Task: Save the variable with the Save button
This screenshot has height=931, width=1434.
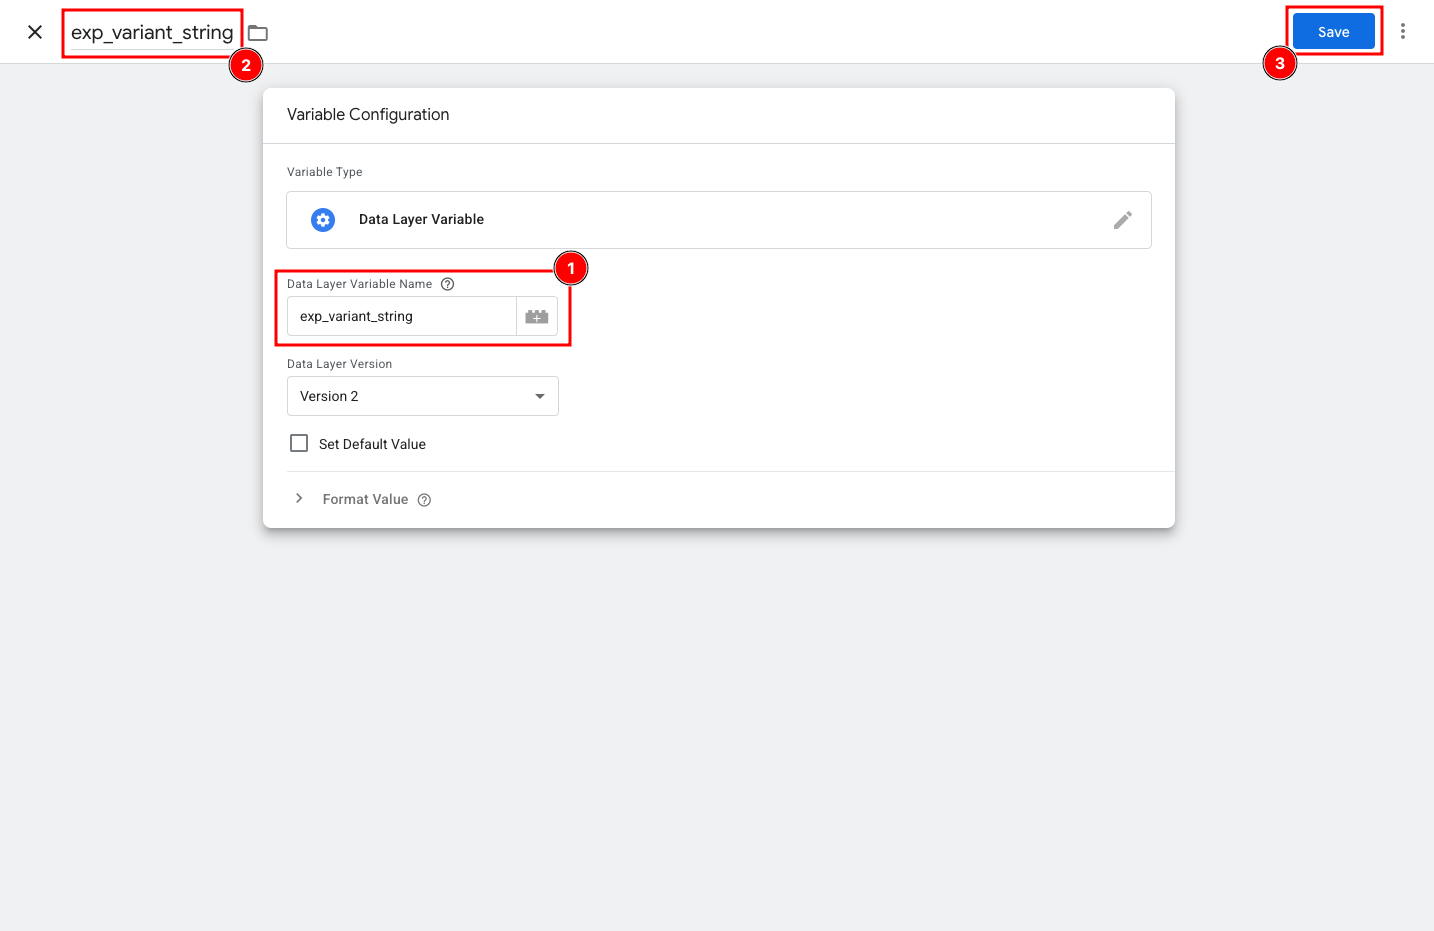Action: [1333, 32]
